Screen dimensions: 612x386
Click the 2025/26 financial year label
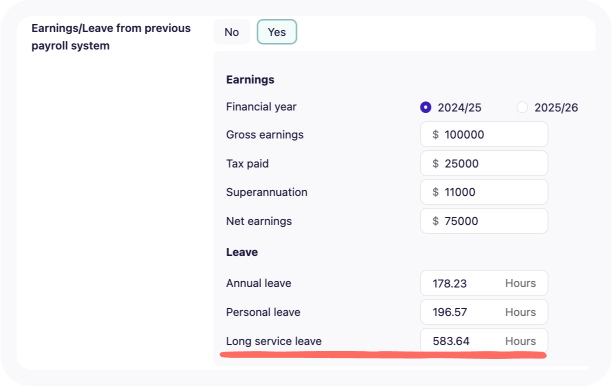(x=556, y=108)
